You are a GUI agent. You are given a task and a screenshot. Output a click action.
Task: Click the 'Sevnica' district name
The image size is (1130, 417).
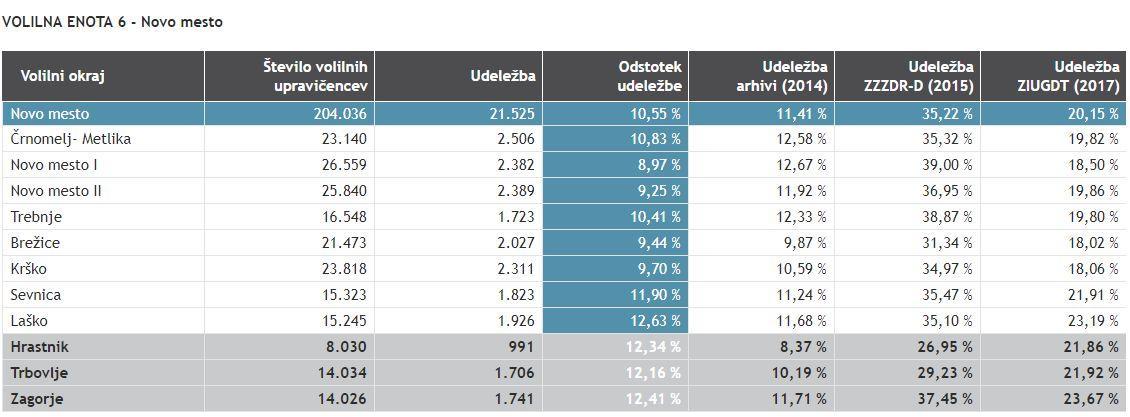click(36, 295)
